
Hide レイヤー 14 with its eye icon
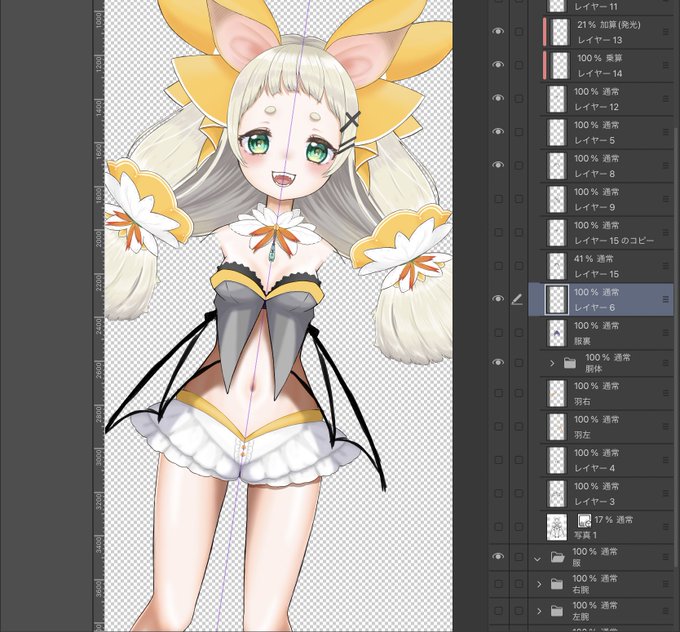pos(498,65)
